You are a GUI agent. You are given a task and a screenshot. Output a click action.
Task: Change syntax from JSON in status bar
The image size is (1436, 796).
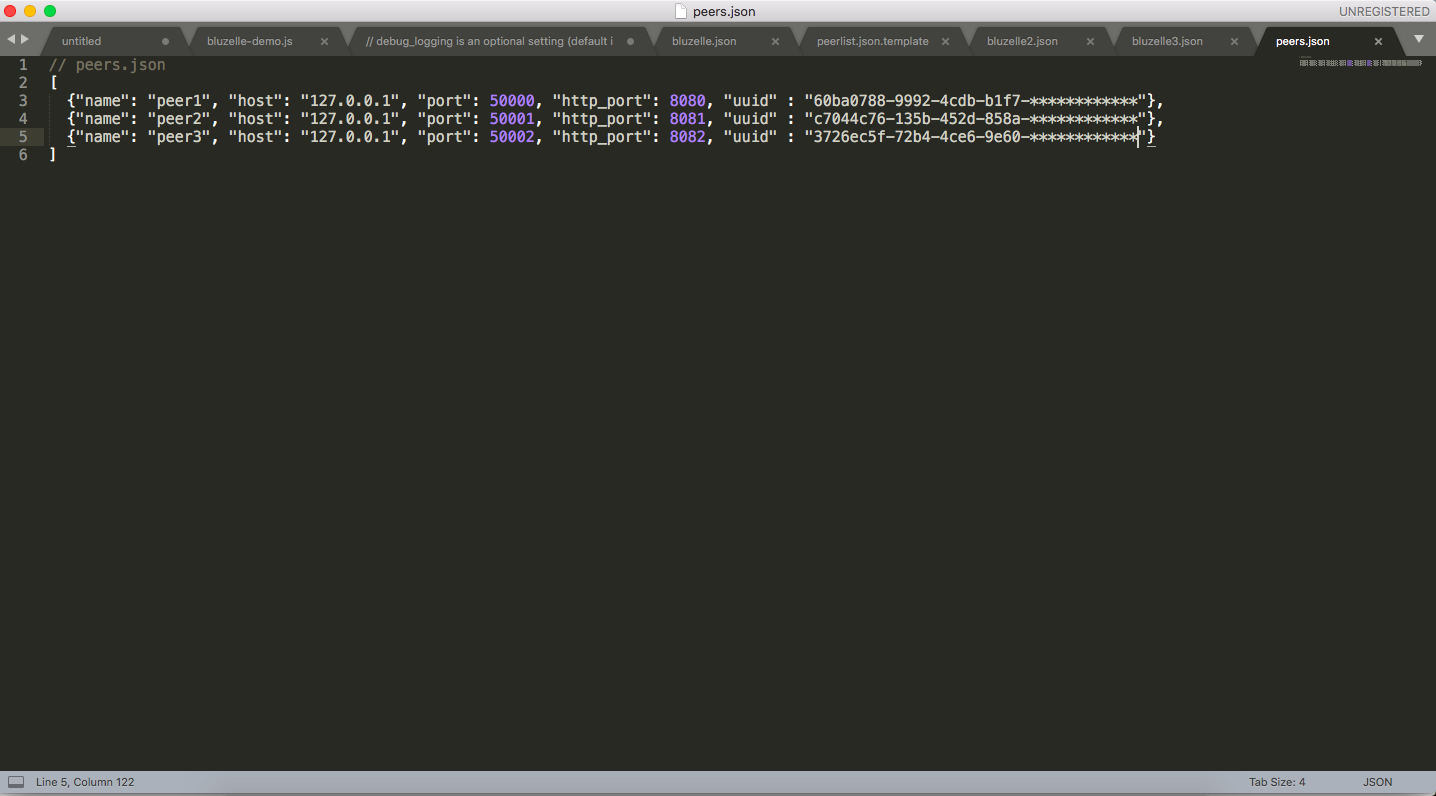click(x=1377, y=782)
